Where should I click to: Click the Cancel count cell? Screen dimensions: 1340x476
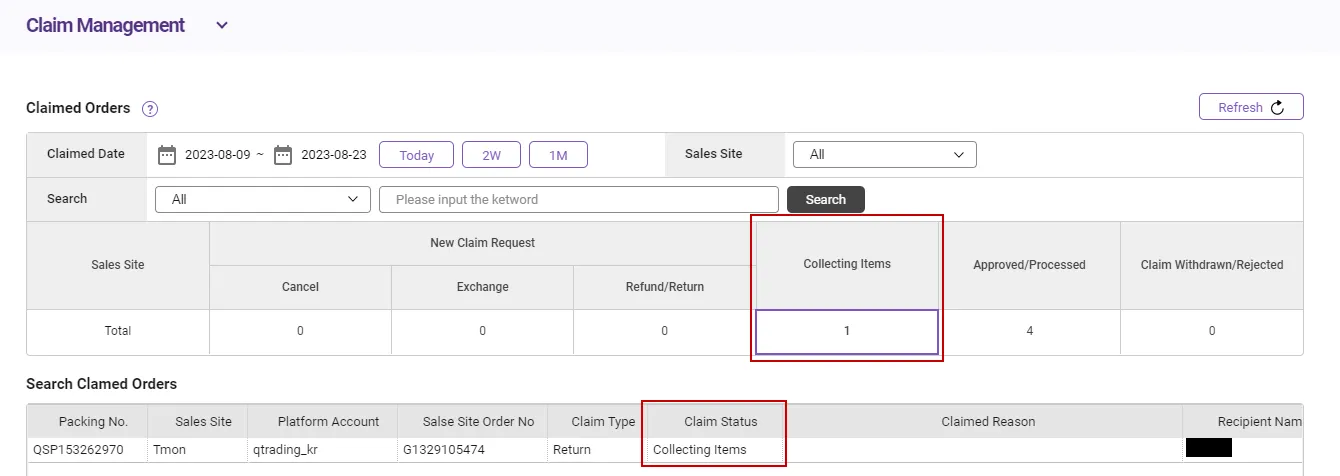300,331
